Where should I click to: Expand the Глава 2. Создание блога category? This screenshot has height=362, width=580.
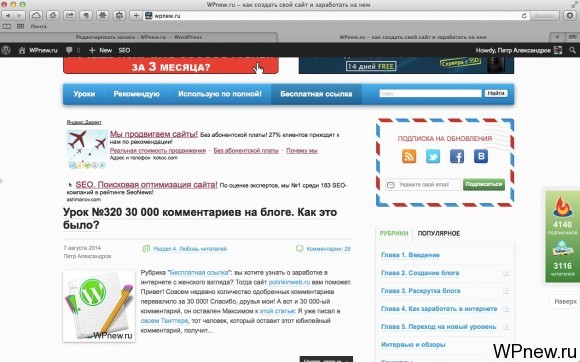click(506, 273)
